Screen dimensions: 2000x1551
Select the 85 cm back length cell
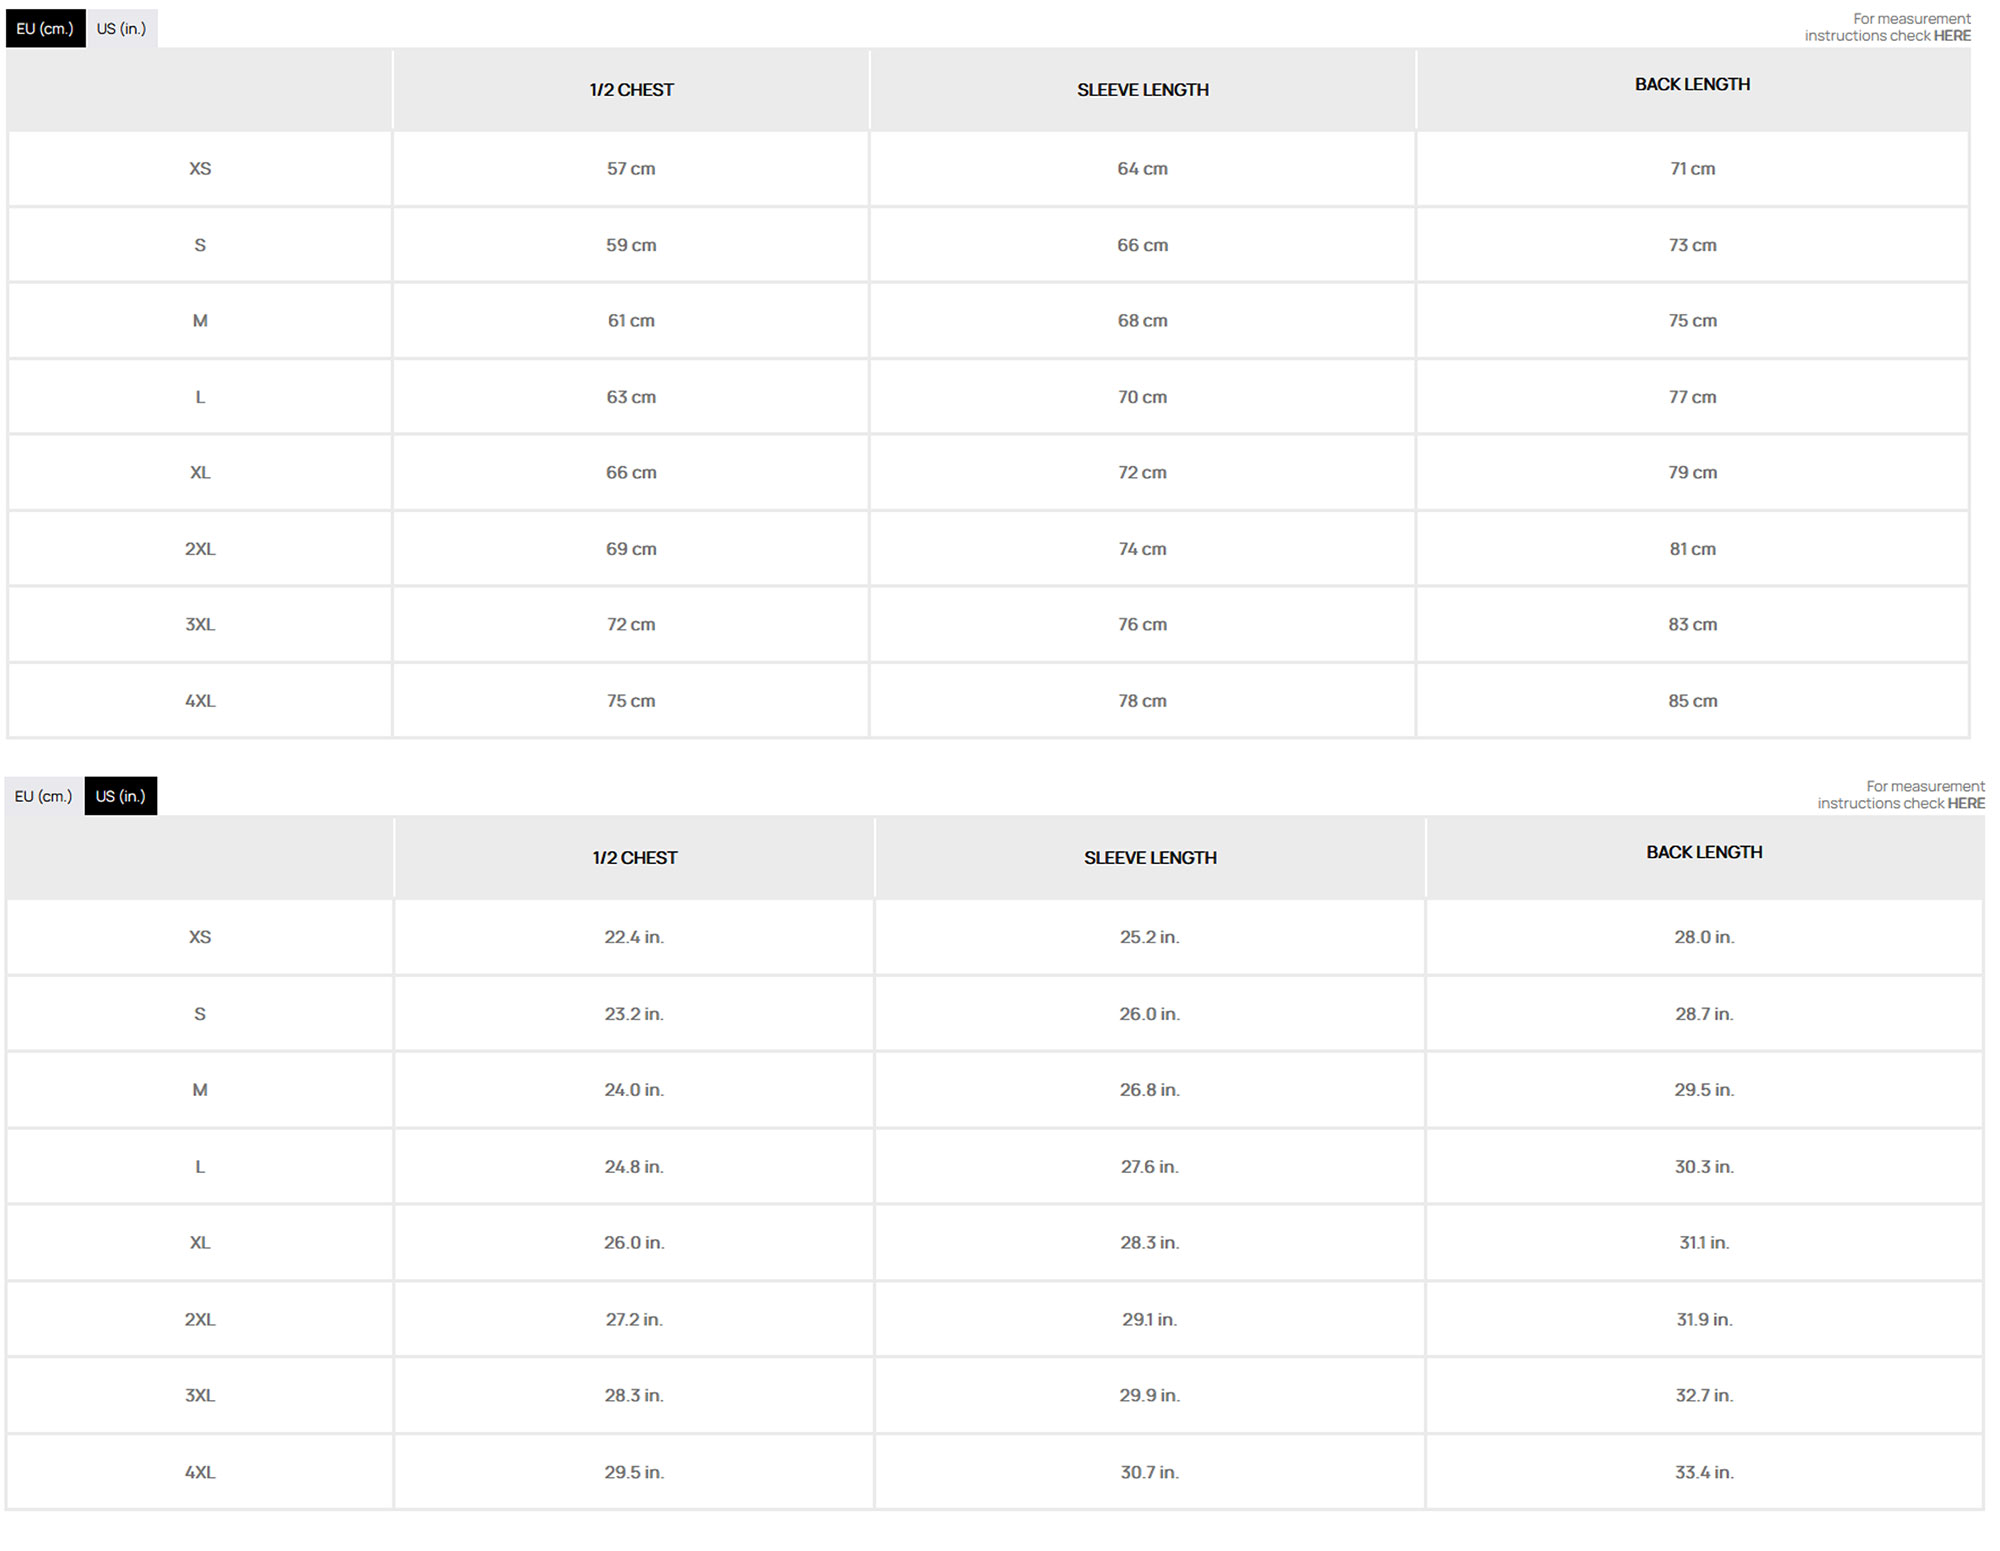(x=1692, y=701)
